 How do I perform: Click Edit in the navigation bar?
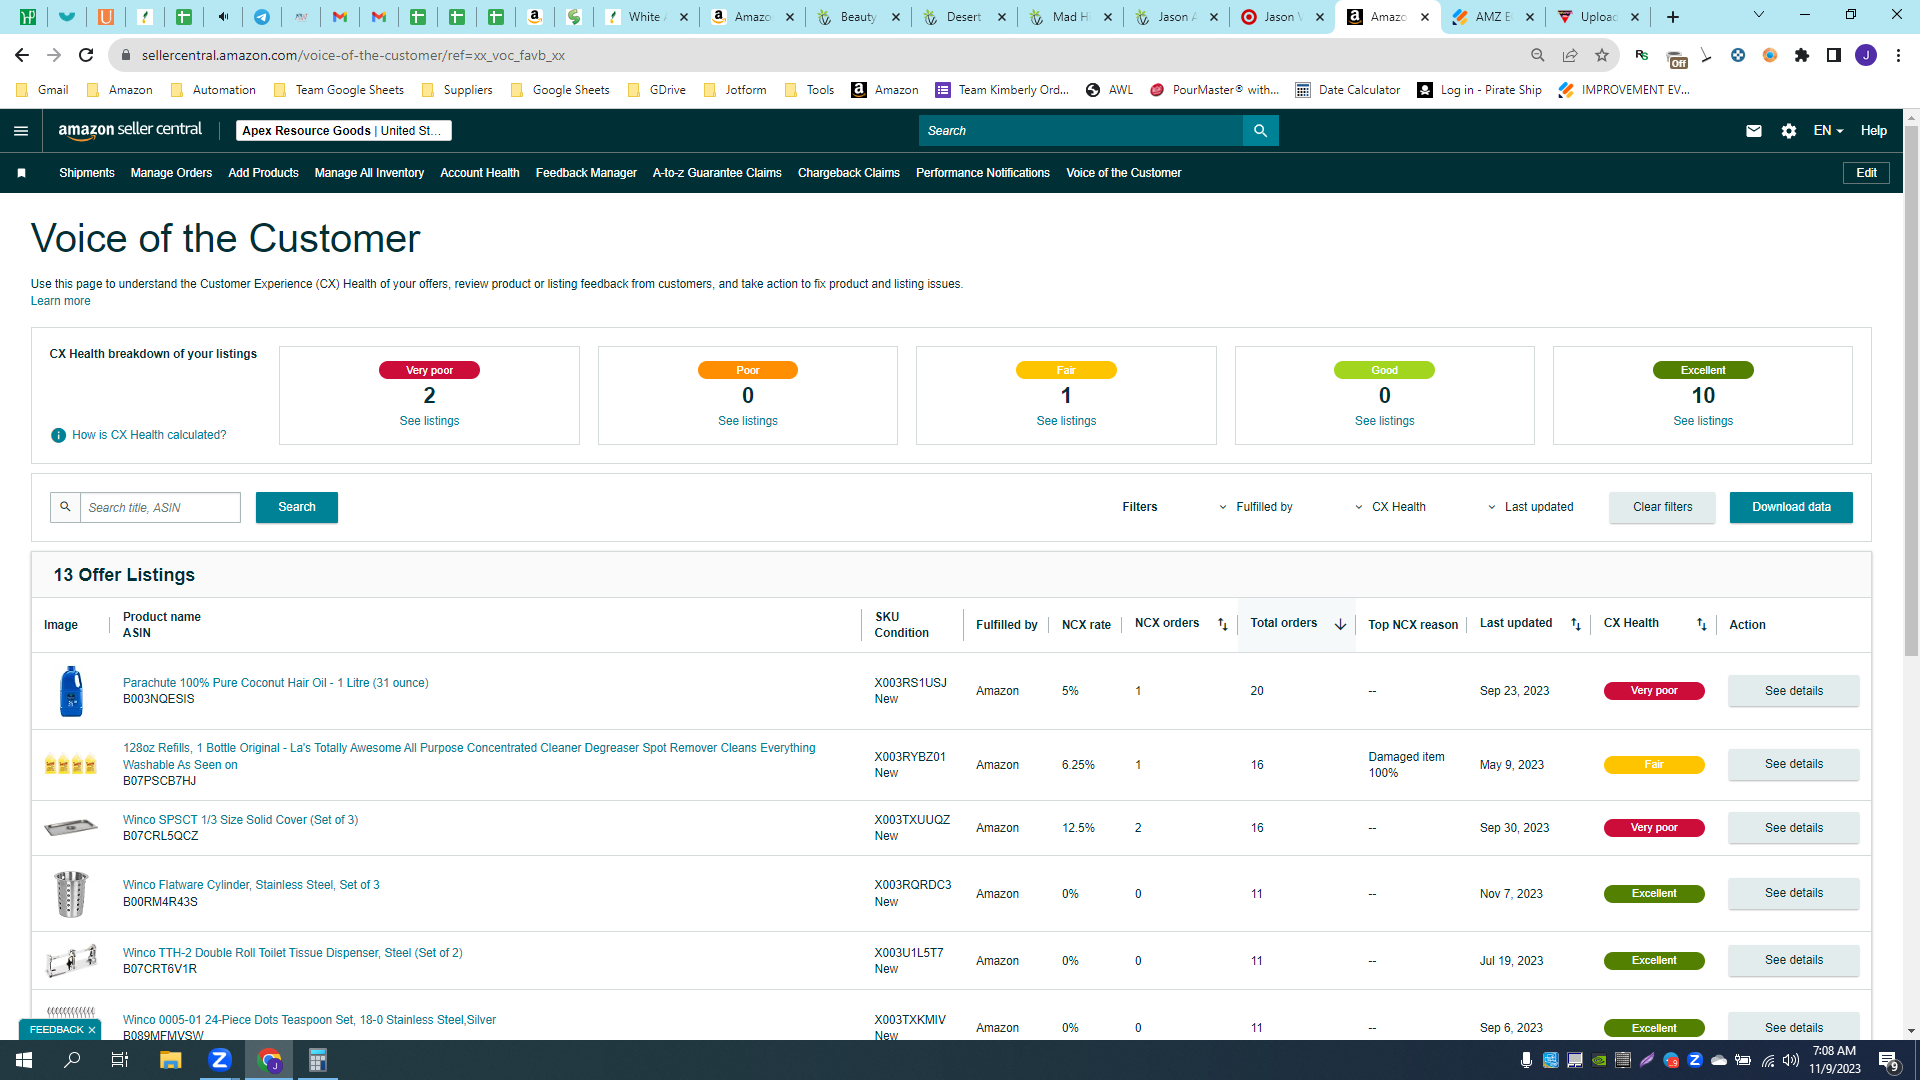(x=1866, y=173)
